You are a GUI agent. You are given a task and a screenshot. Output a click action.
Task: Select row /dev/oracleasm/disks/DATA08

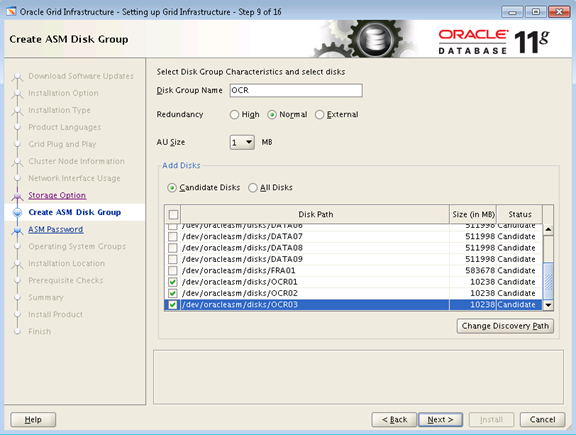[x=353, y=248]
